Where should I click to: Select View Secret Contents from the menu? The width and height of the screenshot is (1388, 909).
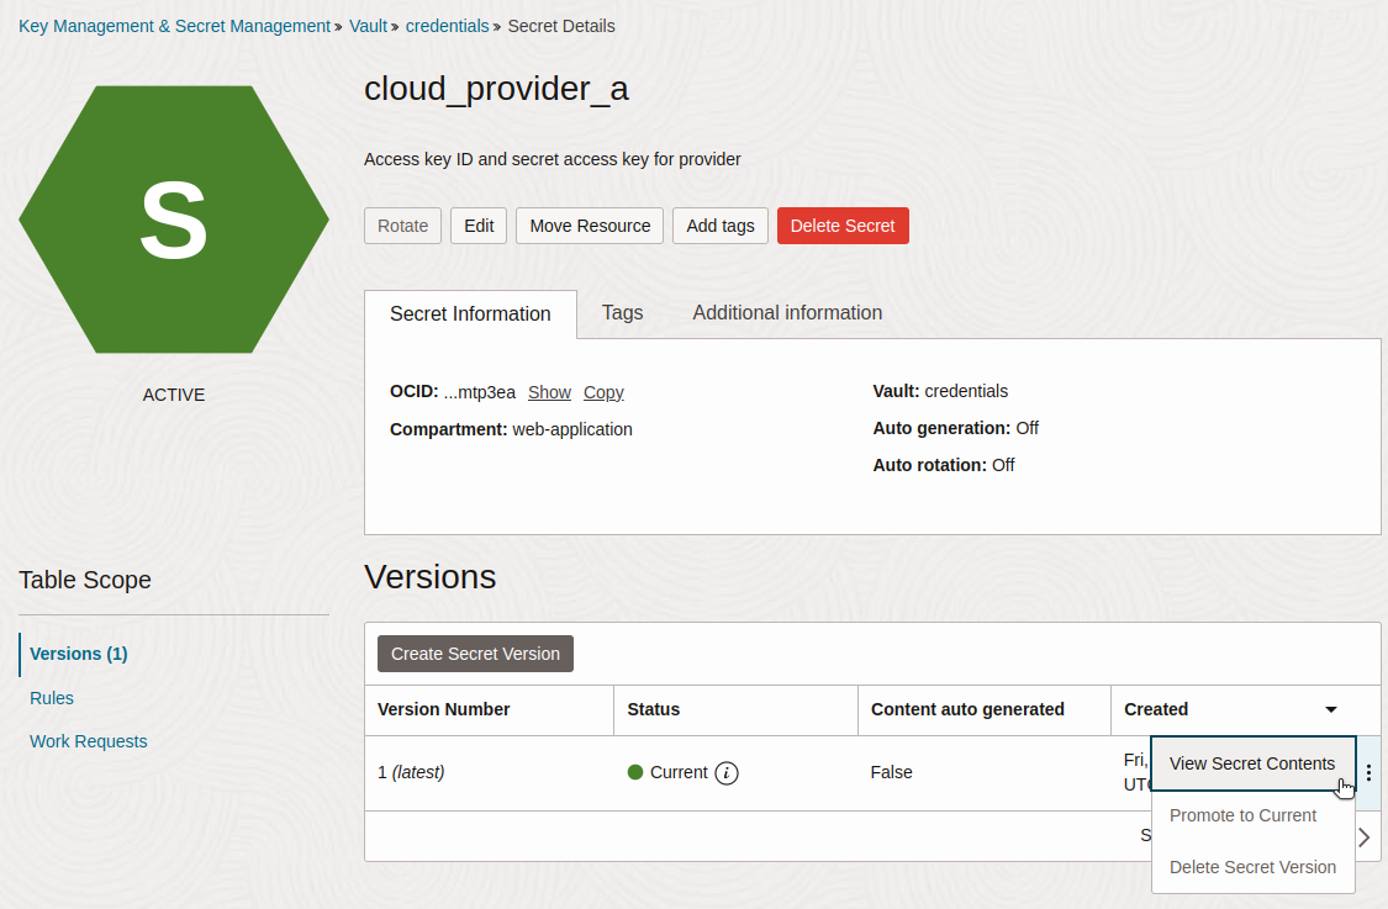click(x=1252, y=763)
